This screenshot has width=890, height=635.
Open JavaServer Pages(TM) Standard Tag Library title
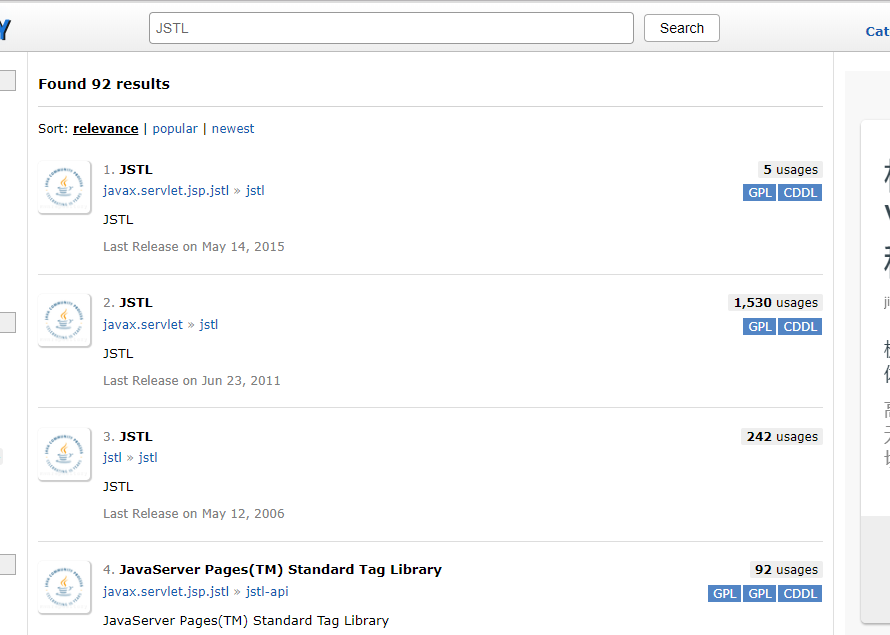point(280,570)
